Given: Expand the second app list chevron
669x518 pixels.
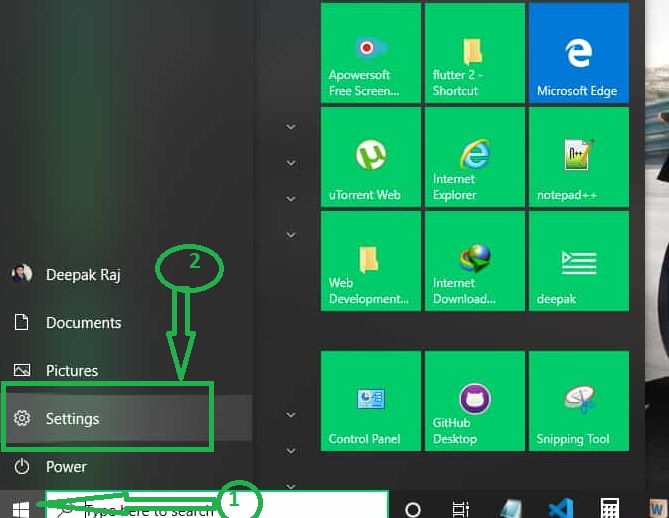Looking at the screenshot, I should 291,163.
